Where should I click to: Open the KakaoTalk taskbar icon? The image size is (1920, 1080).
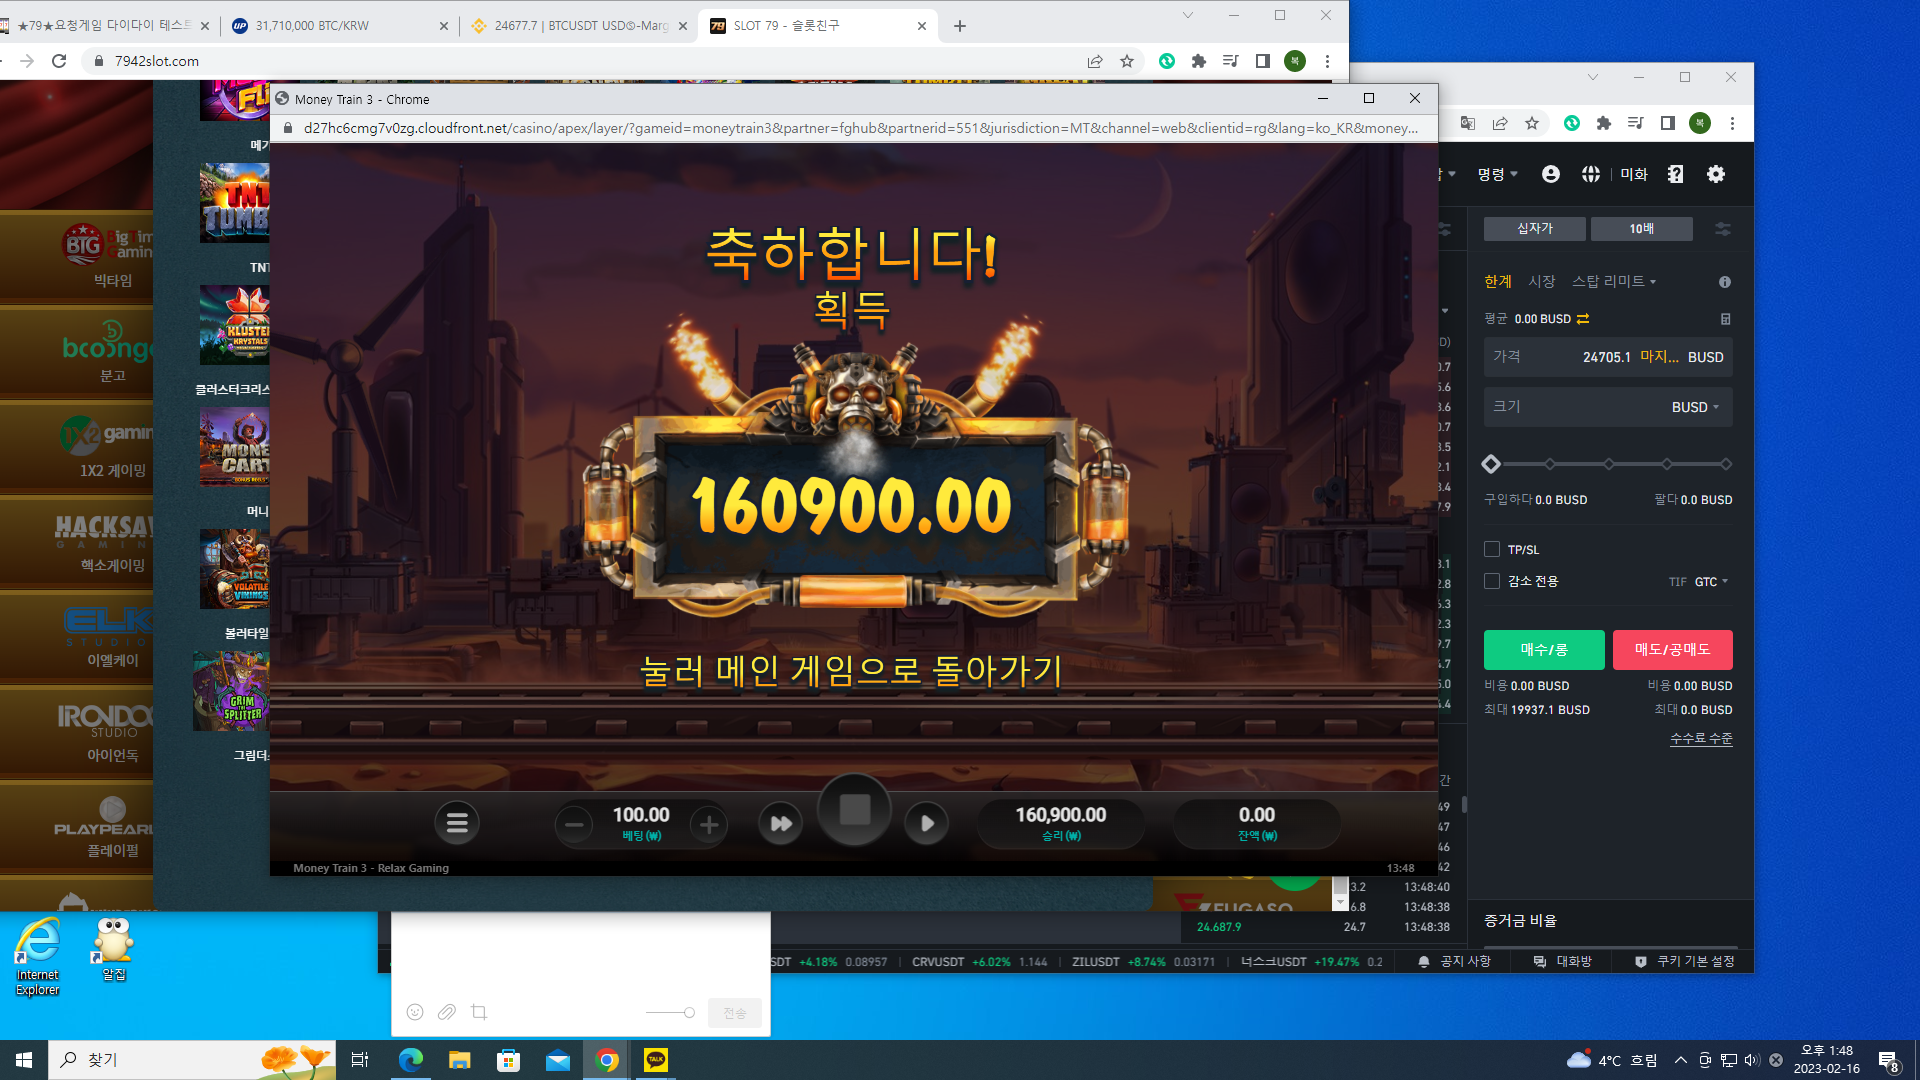coord(656,1060)
